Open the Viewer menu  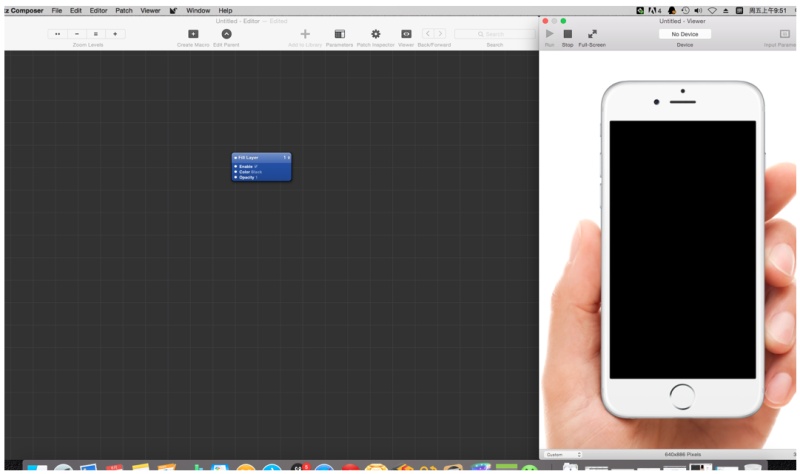150,10
